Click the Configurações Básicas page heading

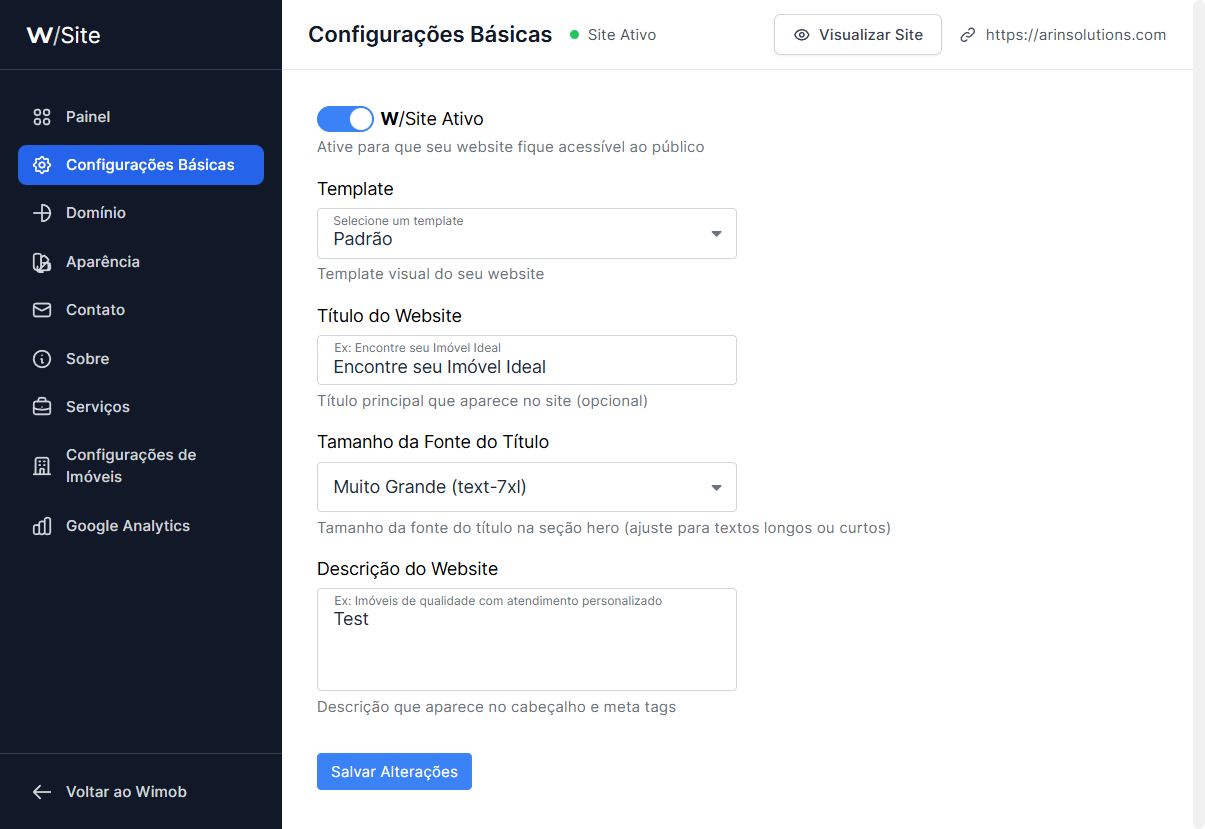click(x=430, y=35)
